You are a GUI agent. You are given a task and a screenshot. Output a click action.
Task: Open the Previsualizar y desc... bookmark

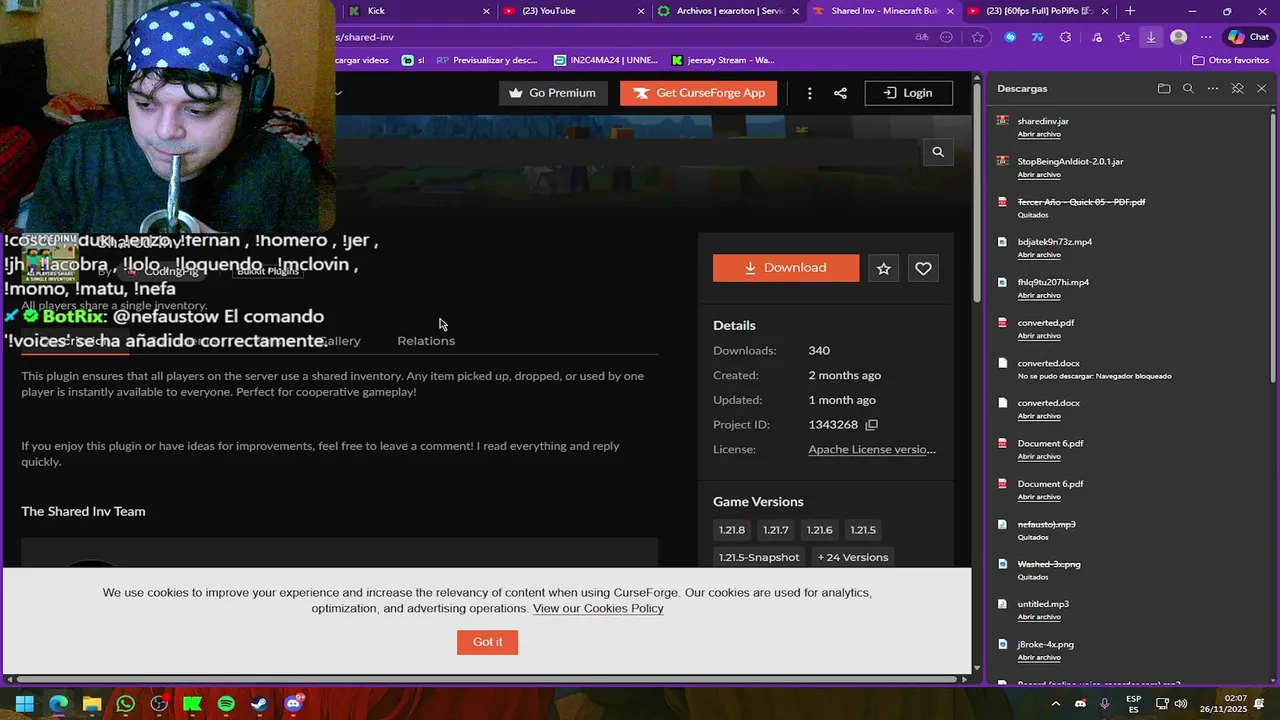487,60
